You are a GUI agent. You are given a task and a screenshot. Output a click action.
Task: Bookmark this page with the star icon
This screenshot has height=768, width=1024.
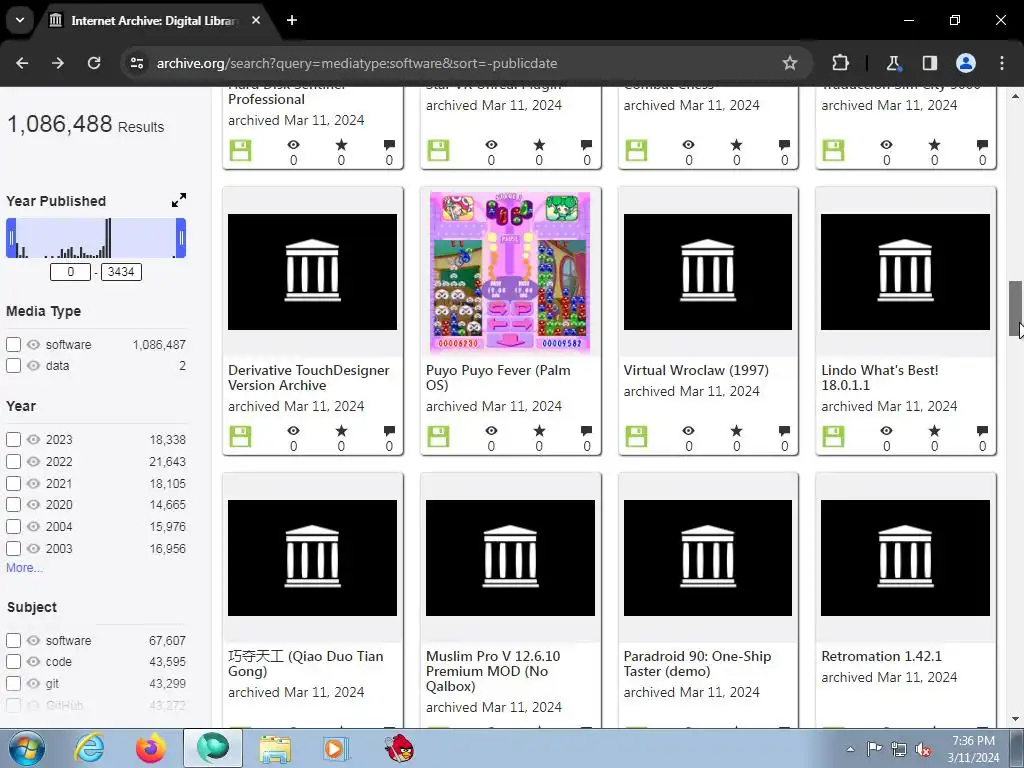pyautogui.click(x=790, y=63)
